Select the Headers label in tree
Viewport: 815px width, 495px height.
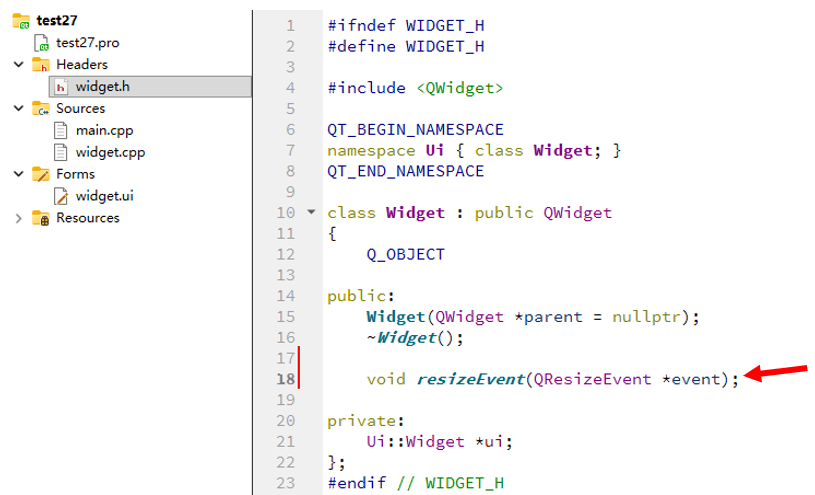82,64
